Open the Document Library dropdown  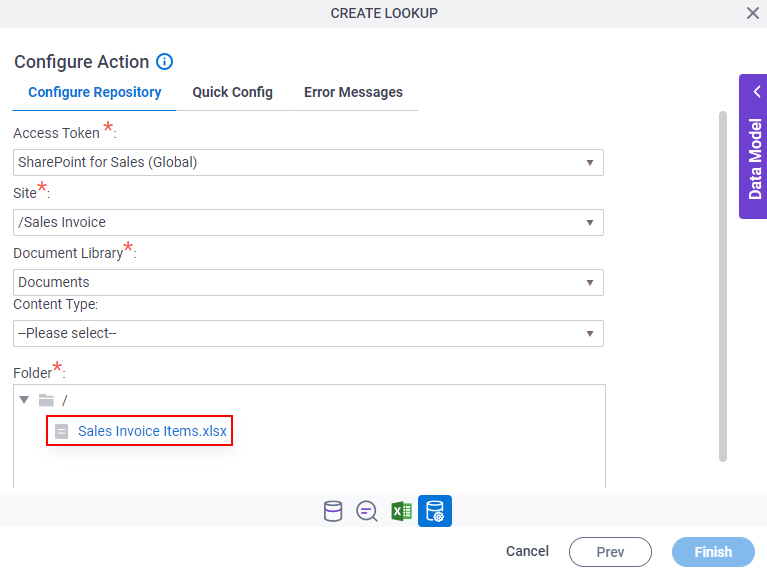coord(308,282)
